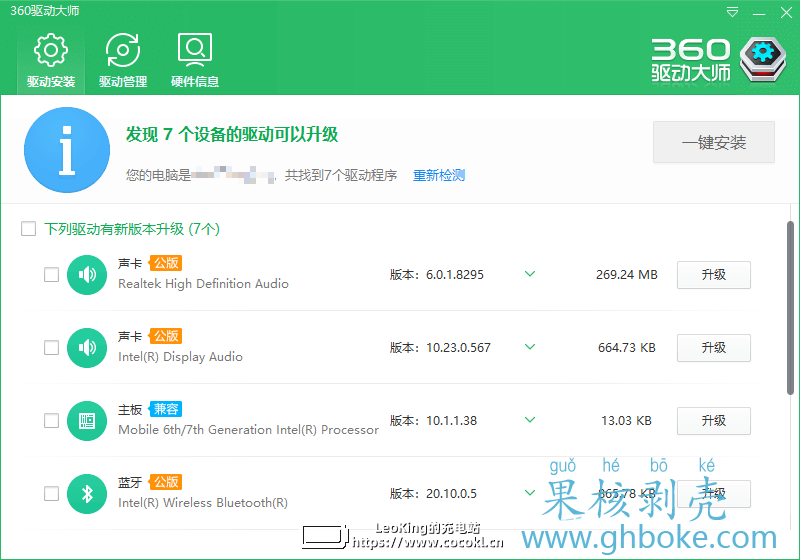Viewport: 800px width, 560px height.
Task: Open the 驱动安装 tab
Action: coord(51,61)
